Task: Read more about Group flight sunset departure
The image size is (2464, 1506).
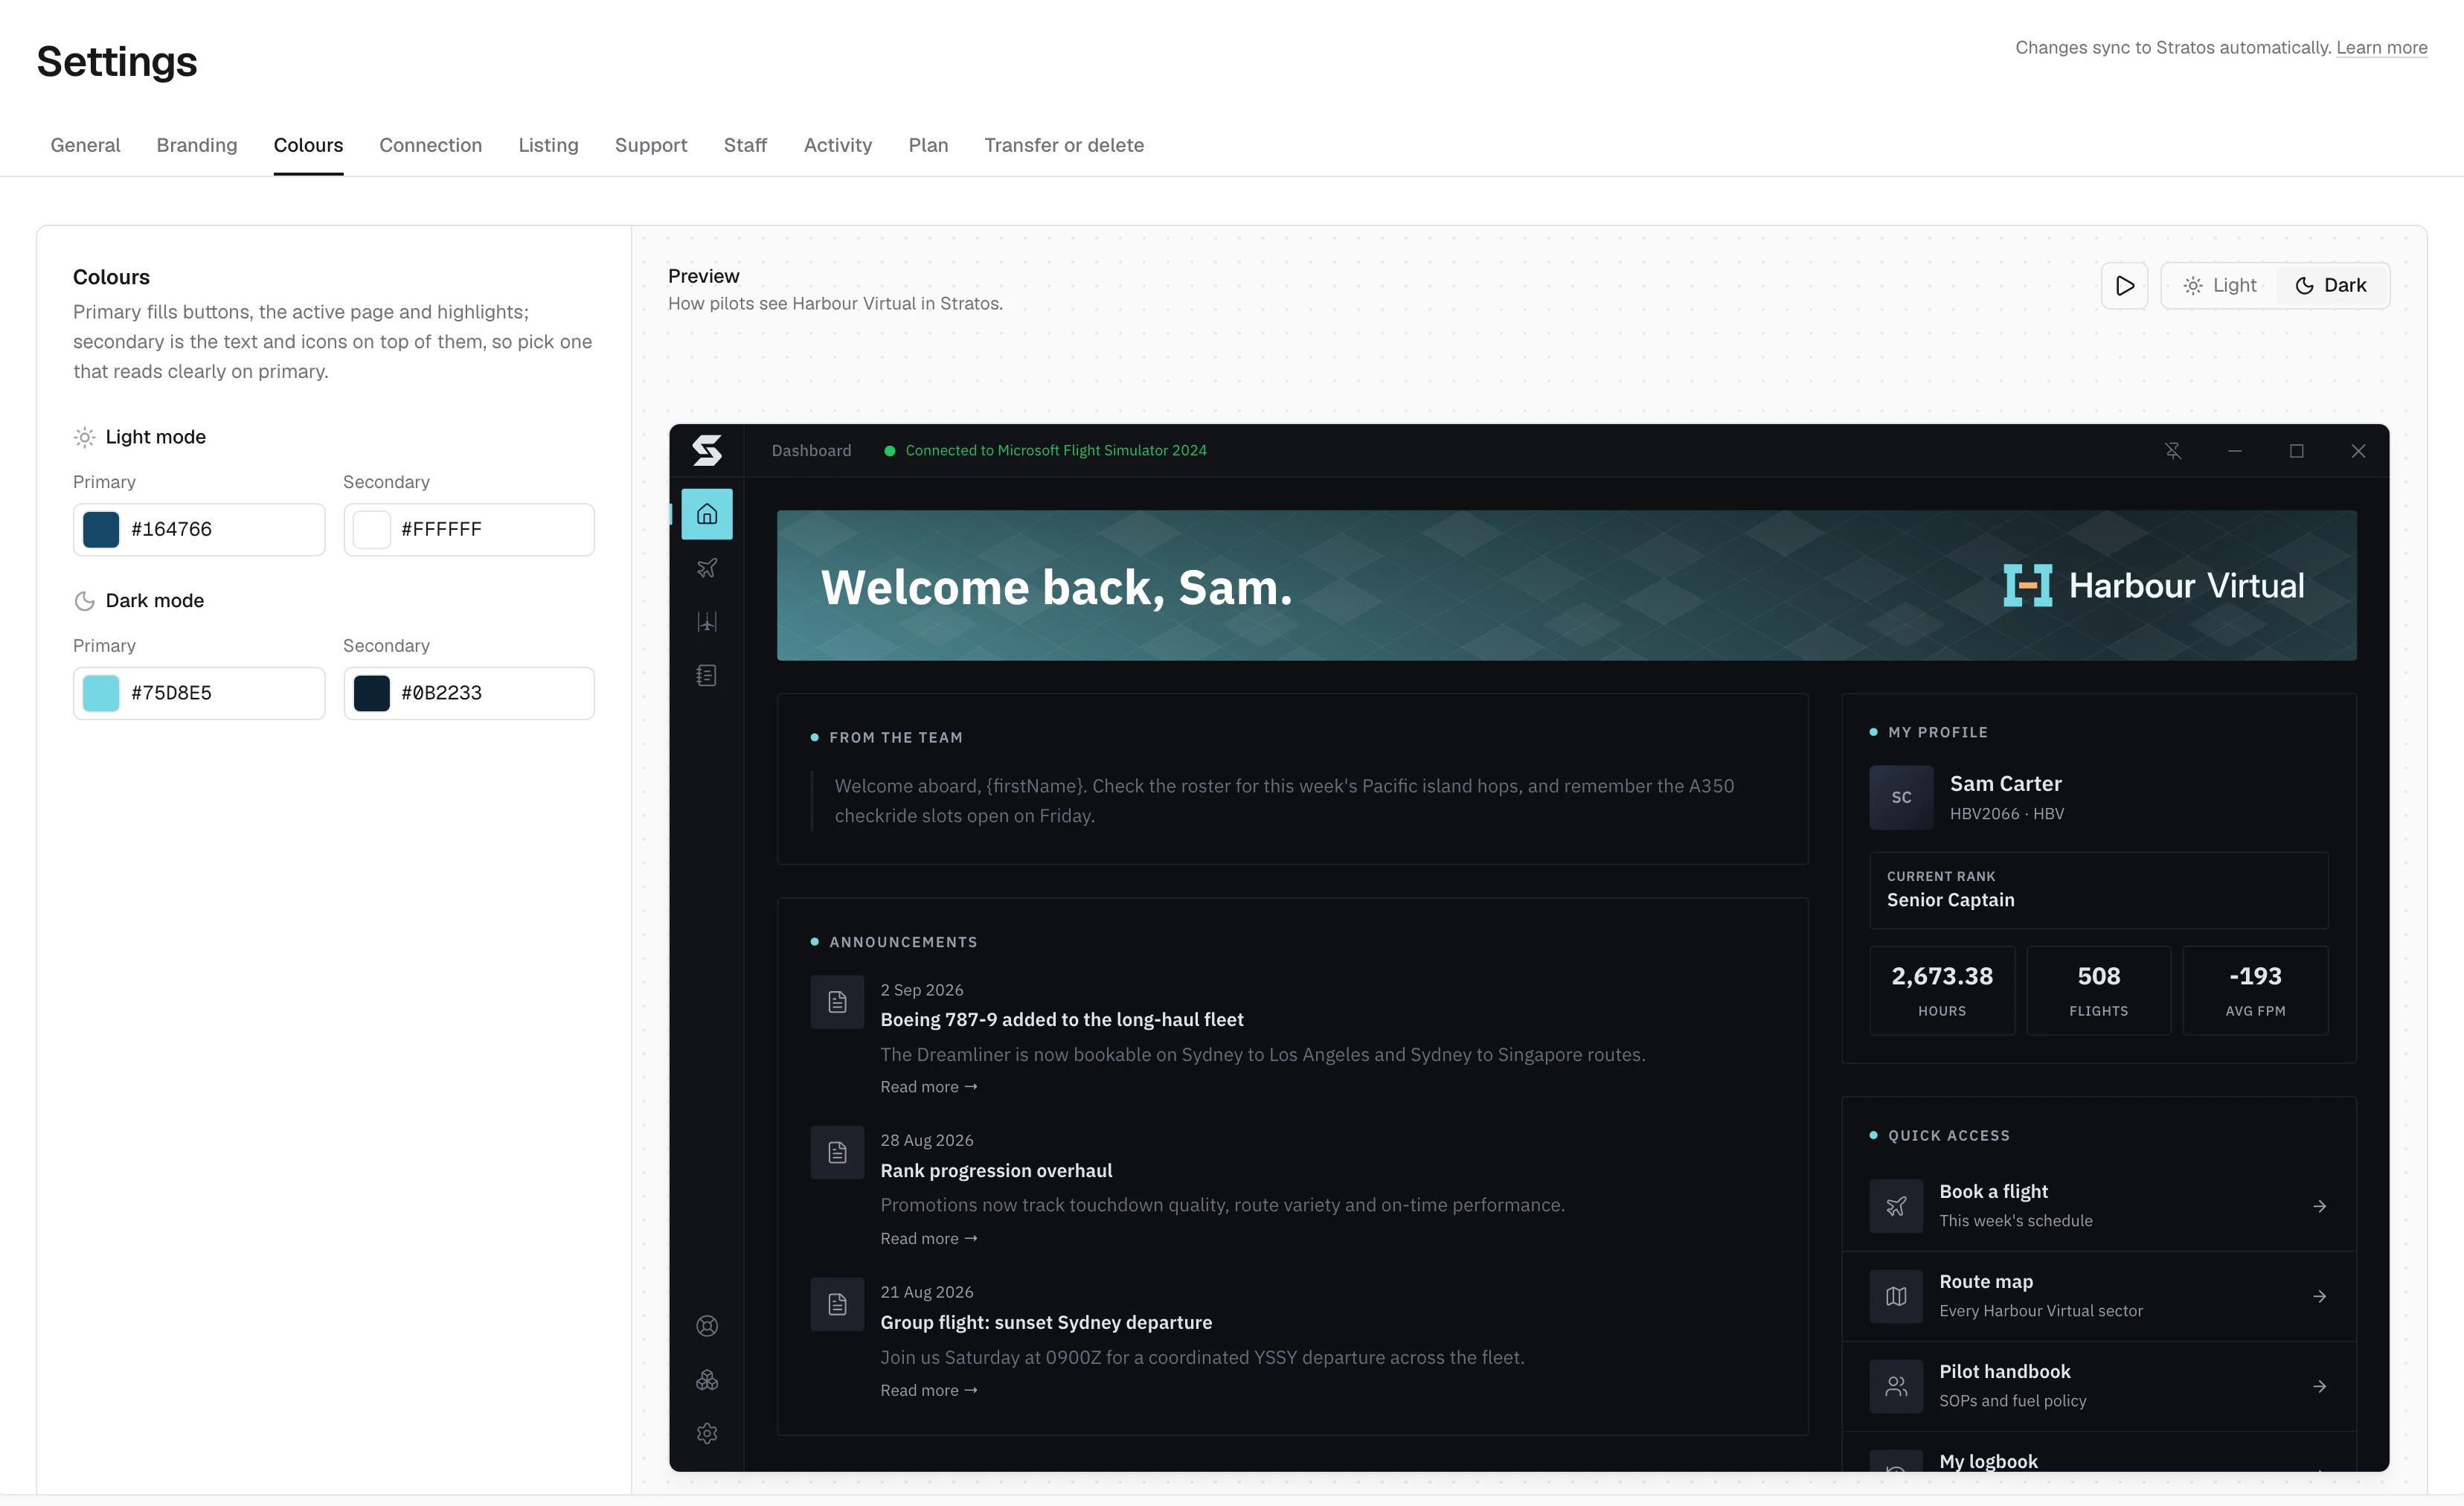Action: (x=929, y=1391)
